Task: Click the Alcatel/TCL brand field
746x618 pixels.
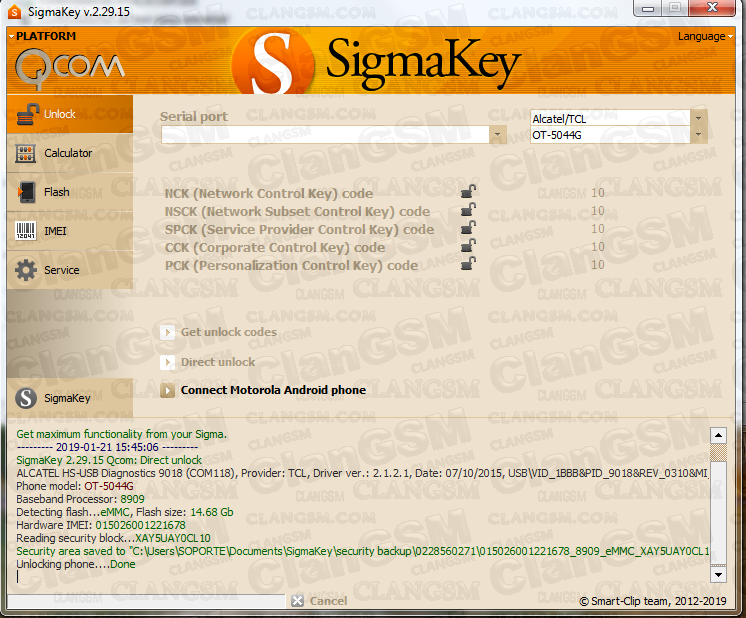Action: pyautogui.click(x=610, y=118)
